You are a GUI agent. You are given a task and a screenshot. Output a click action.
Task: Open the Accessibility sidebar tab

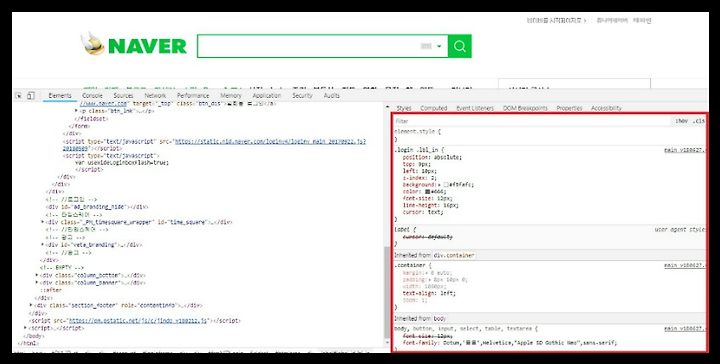tap(606, 108)
